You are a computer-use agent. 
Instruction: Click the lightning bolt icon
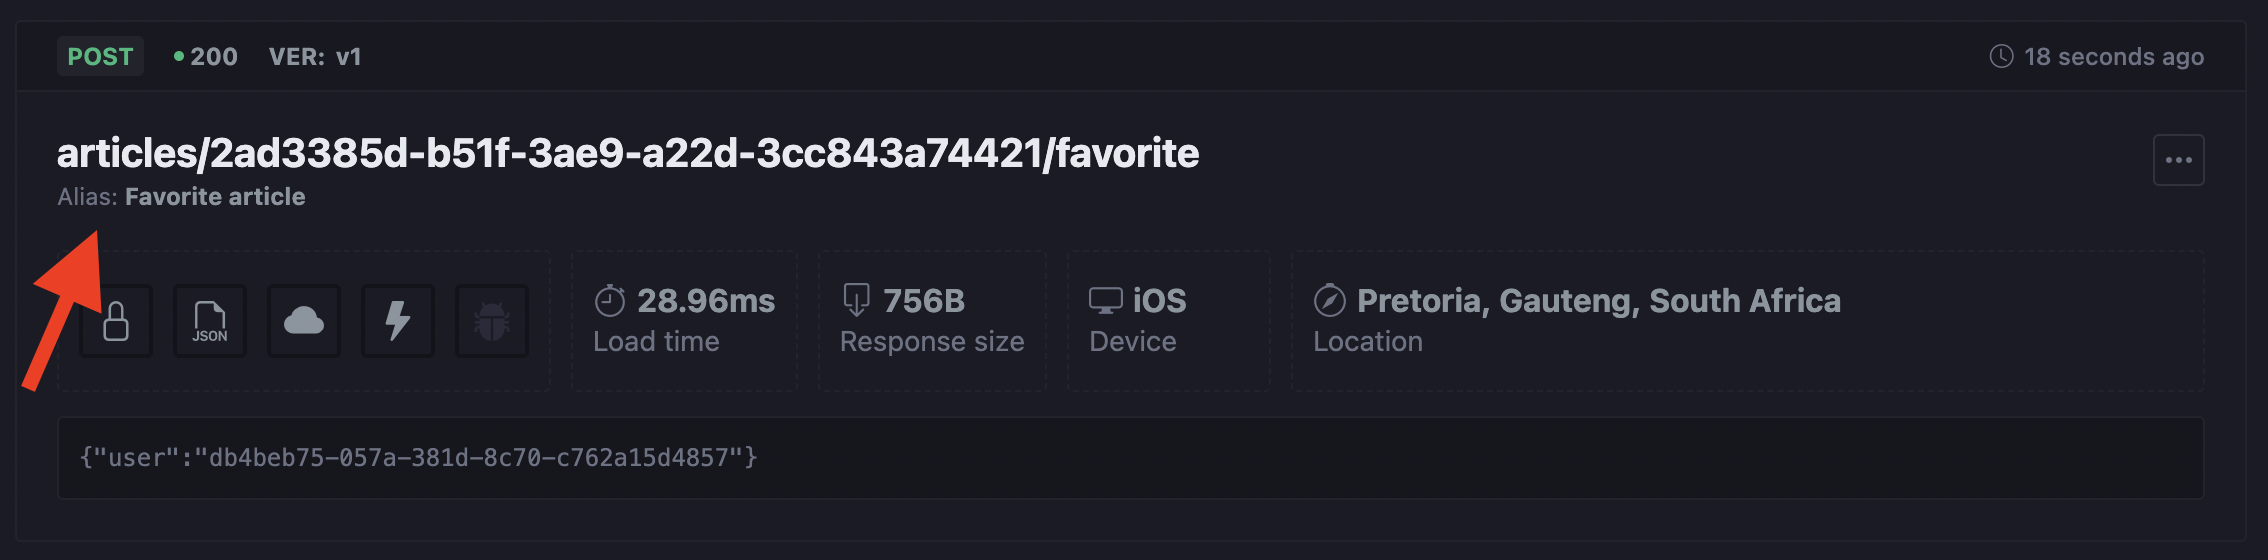click(x=398, y=321)
